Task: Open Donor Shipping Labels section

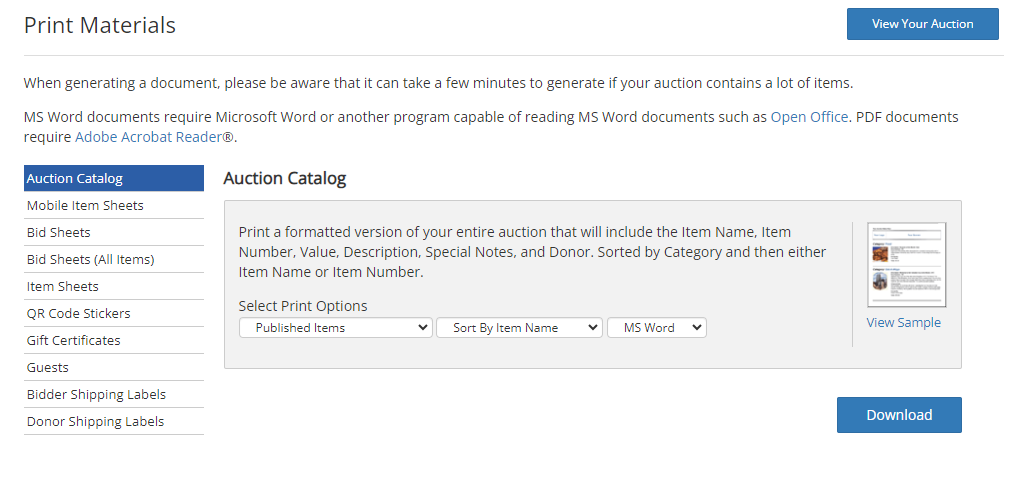Action: click(x=114, y=422)
